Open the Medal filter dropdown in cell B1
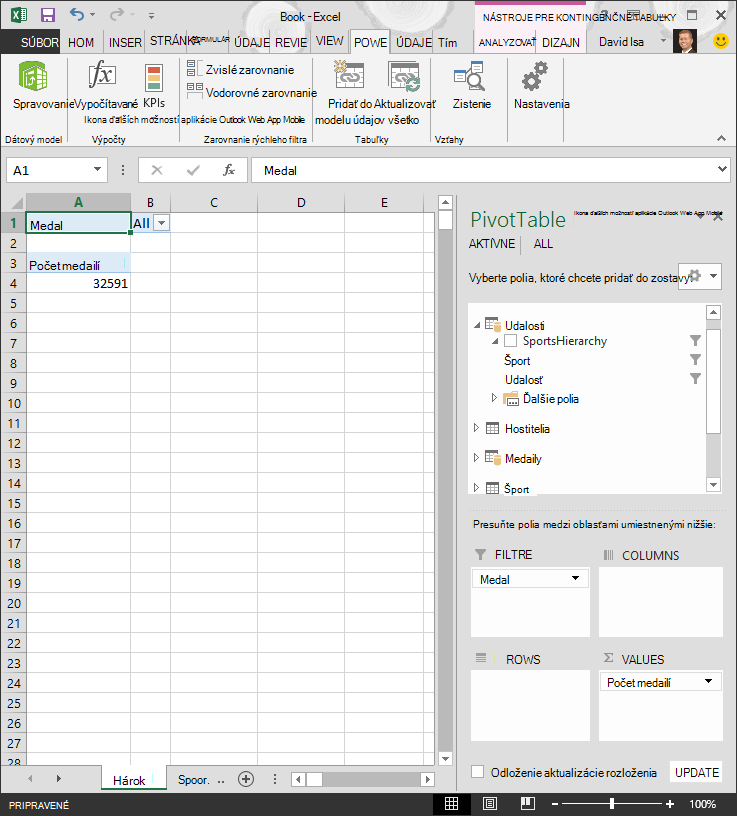The height and width of the screenshot is (816, 737). 162,223
